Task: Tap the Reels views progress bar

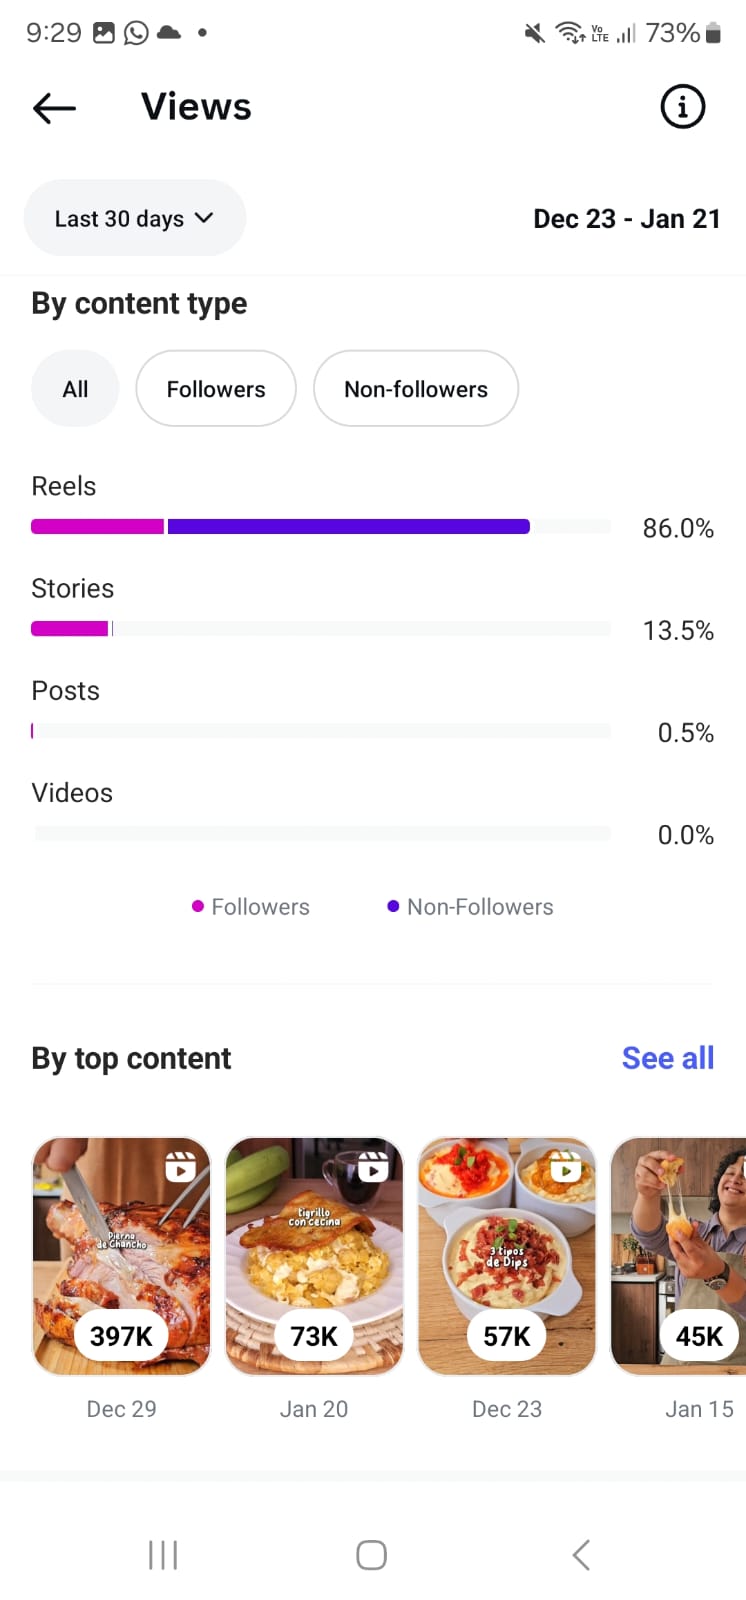Action: tap(320, 527)
